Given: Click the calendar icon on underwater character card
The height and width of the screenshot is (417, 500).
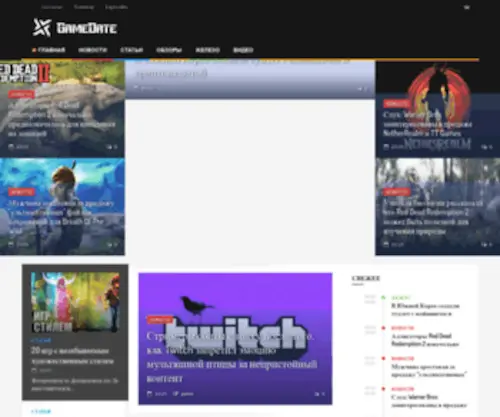Looking at the screenshot, I should (11, 244).
